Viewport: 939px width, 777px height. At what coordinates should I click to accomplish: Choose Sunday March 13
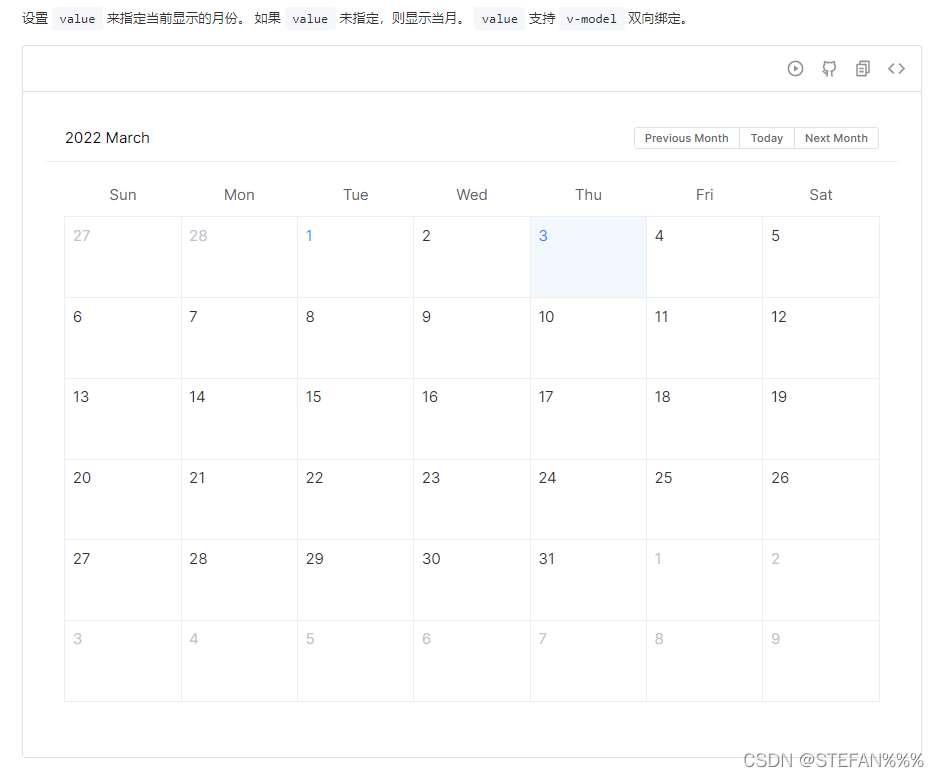point(123,419)
